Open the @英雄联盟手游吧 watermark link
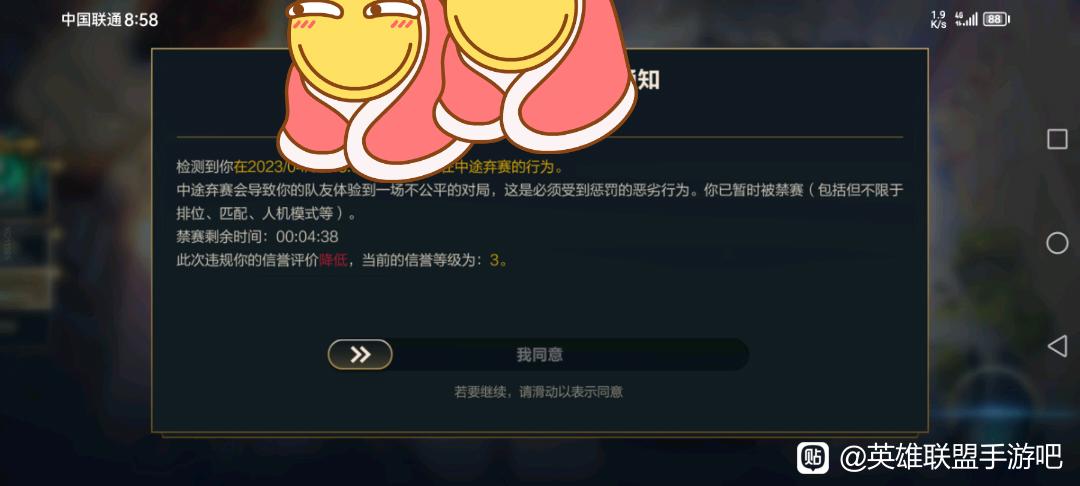This screenshot has height=486, width=1080. 951,458
